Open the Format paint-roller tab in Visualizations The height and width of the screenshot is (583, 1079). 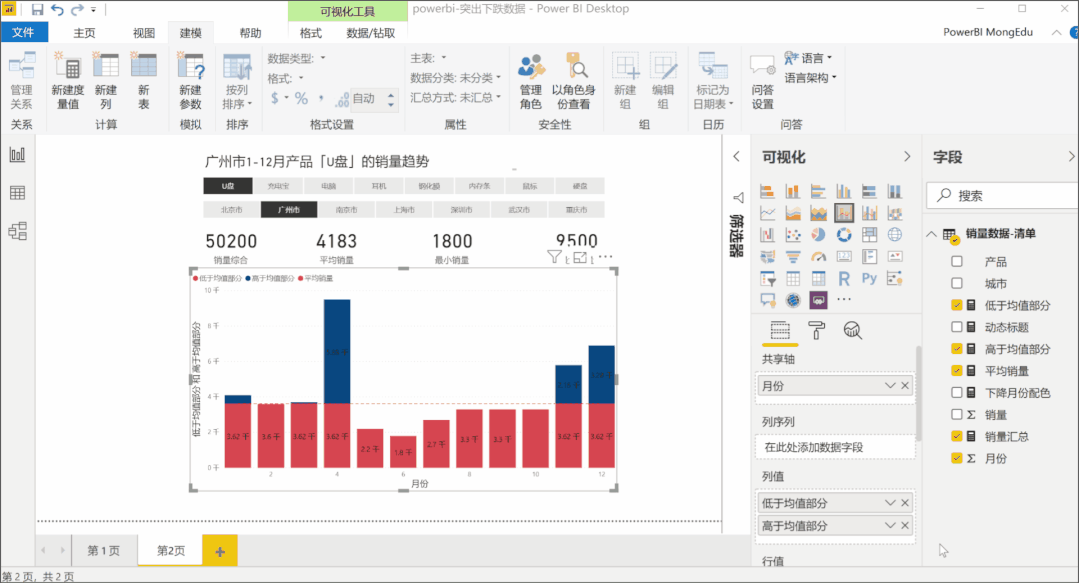click(817, 330)
